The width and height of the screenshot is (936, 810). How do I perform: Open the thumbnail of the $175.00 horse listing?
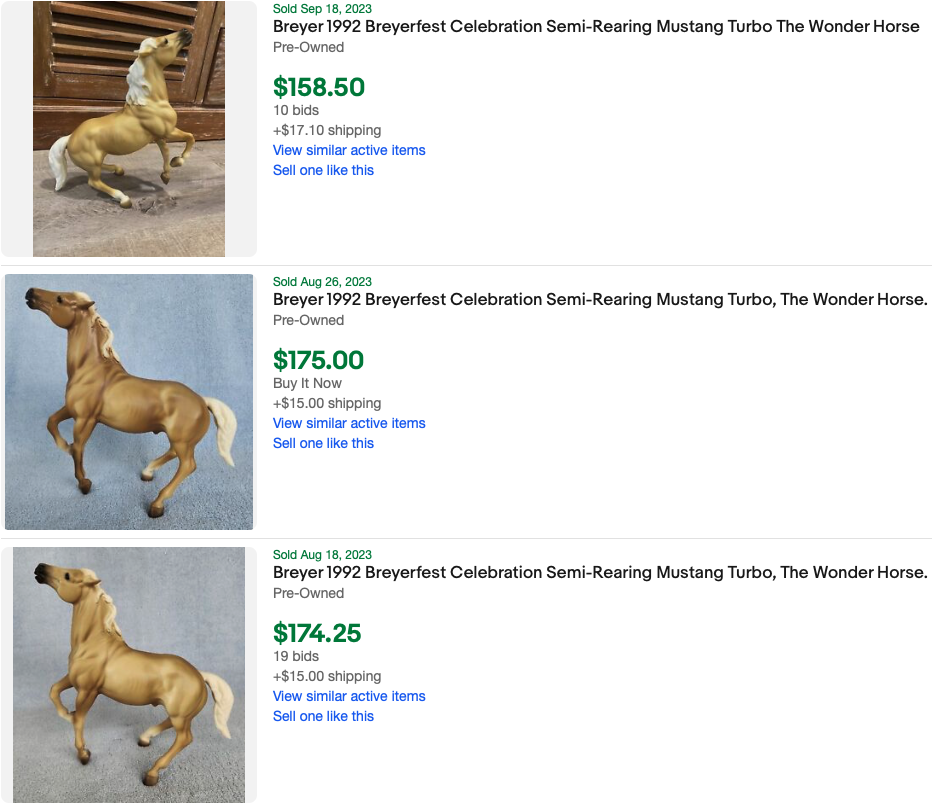coord(129,402)
